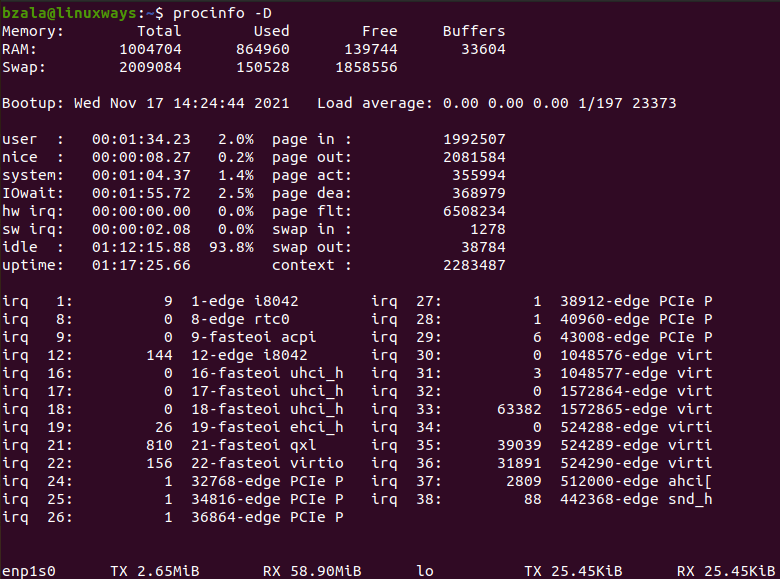Click system time 00:01:04.37
Image resolution: width=780 pixels, height=579 pixels.
141,175
